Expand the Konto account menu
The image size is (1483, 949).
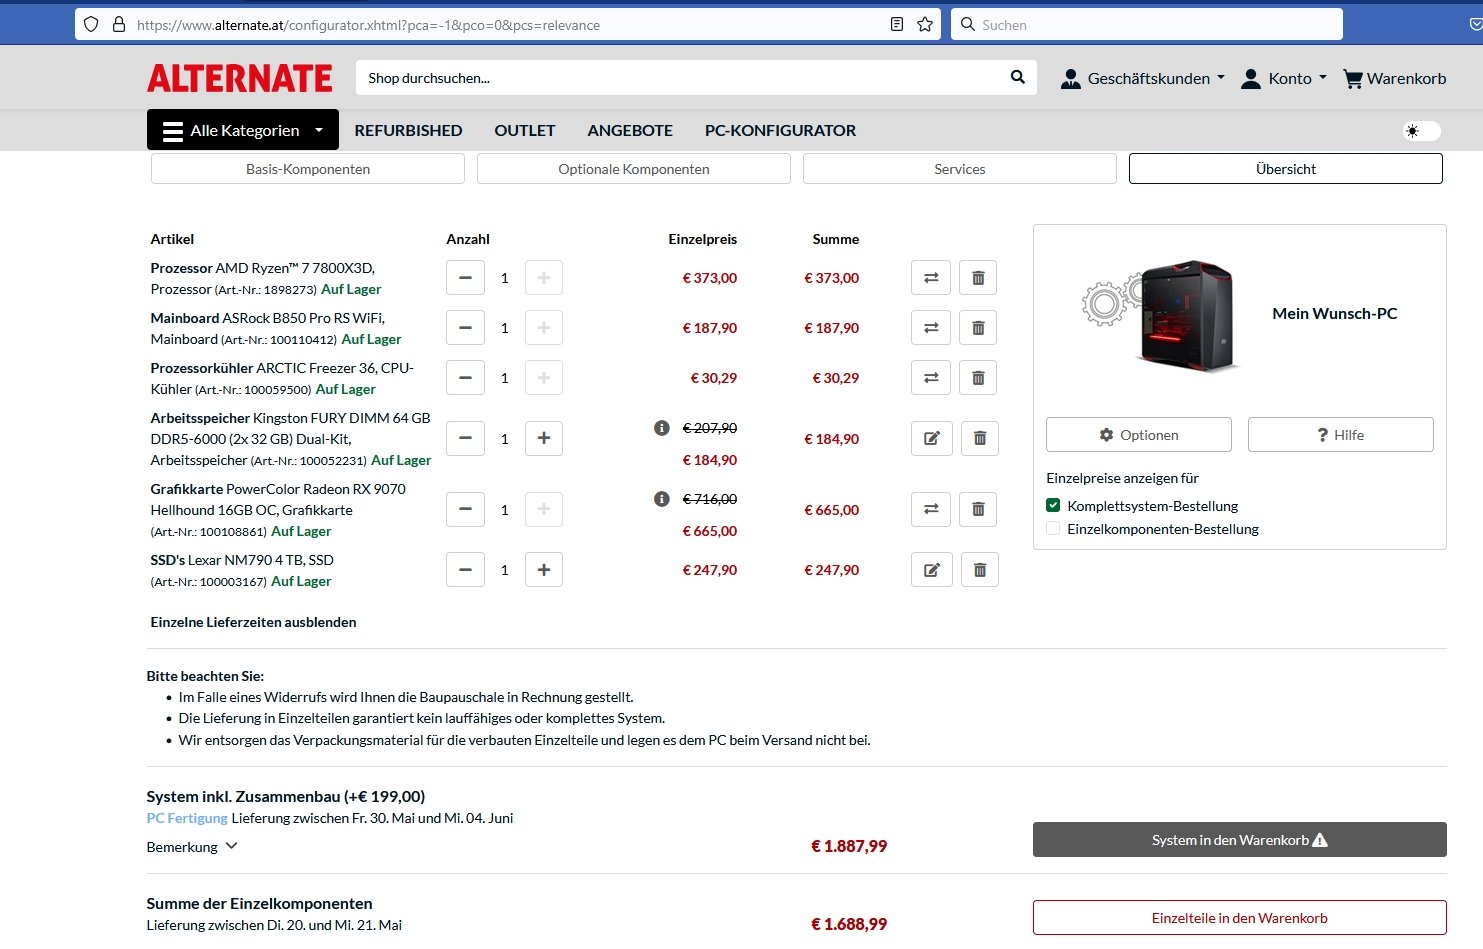[1284, 78]
